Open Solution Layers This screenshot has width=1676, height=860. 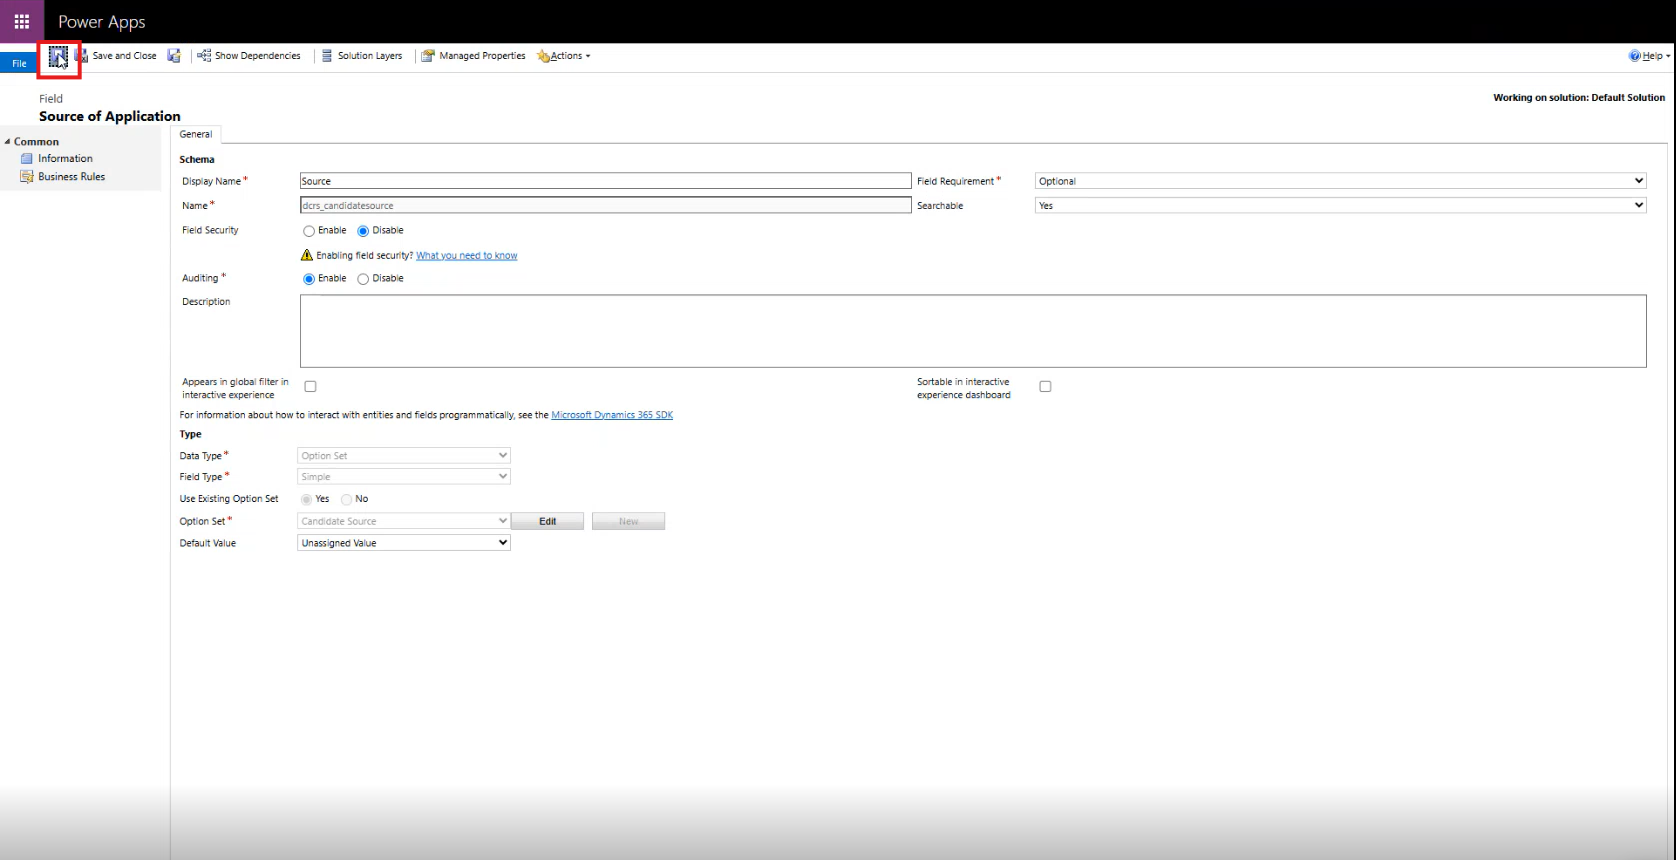[362, 56]
